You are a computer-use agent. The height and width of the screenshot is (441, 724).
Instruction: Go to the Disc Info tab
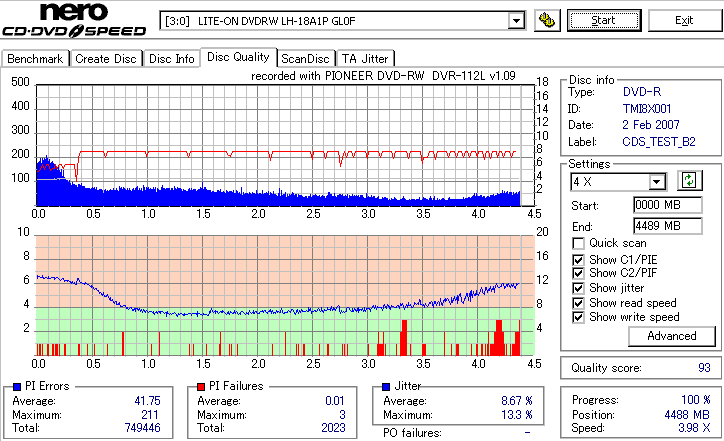(x=171, y=59)
